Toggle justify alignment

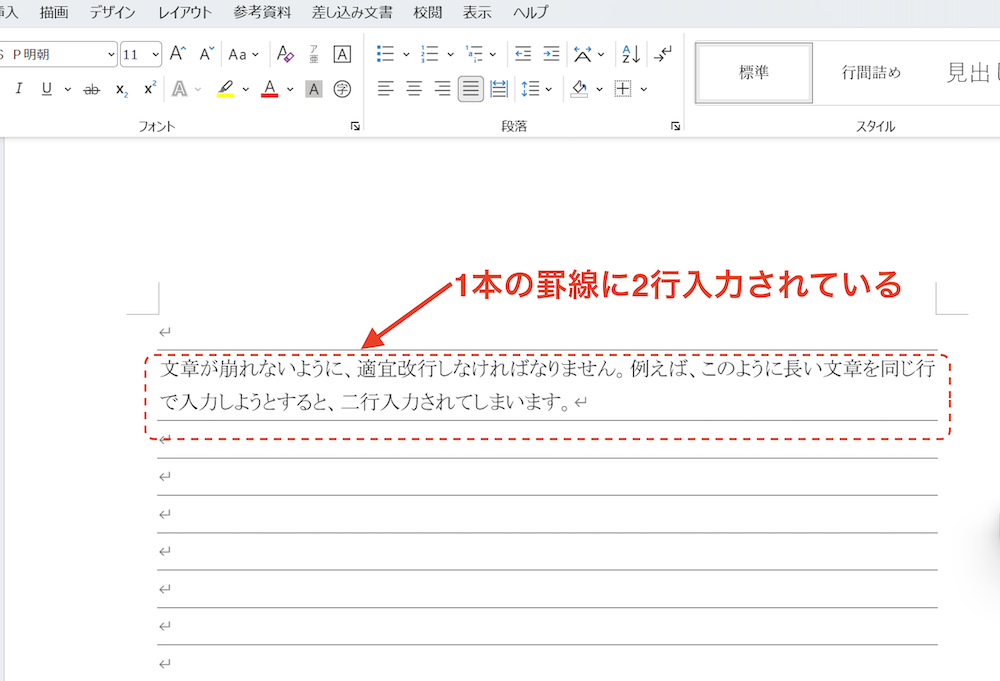coord(471,89)
